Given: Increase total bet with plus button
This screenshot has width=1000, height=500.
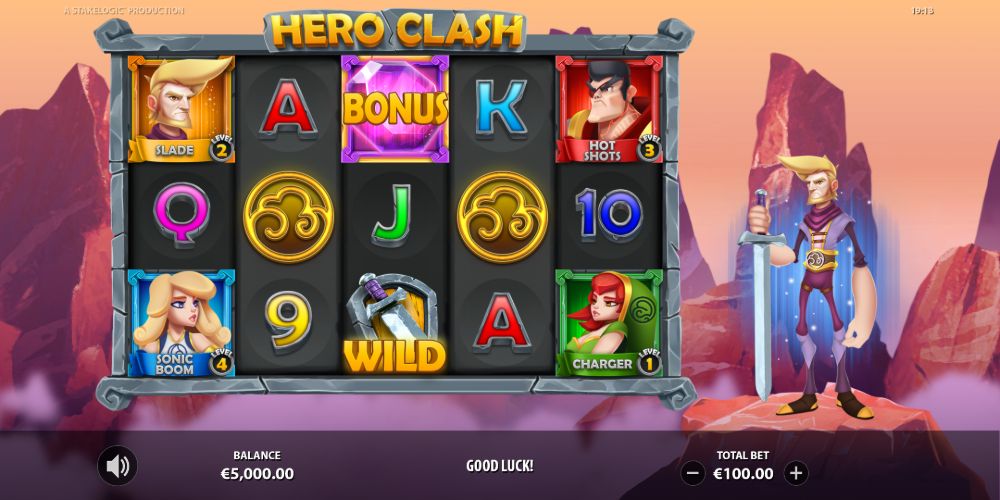Looking at the screenshot, I should pyautogui.click(x=795, y=473).
